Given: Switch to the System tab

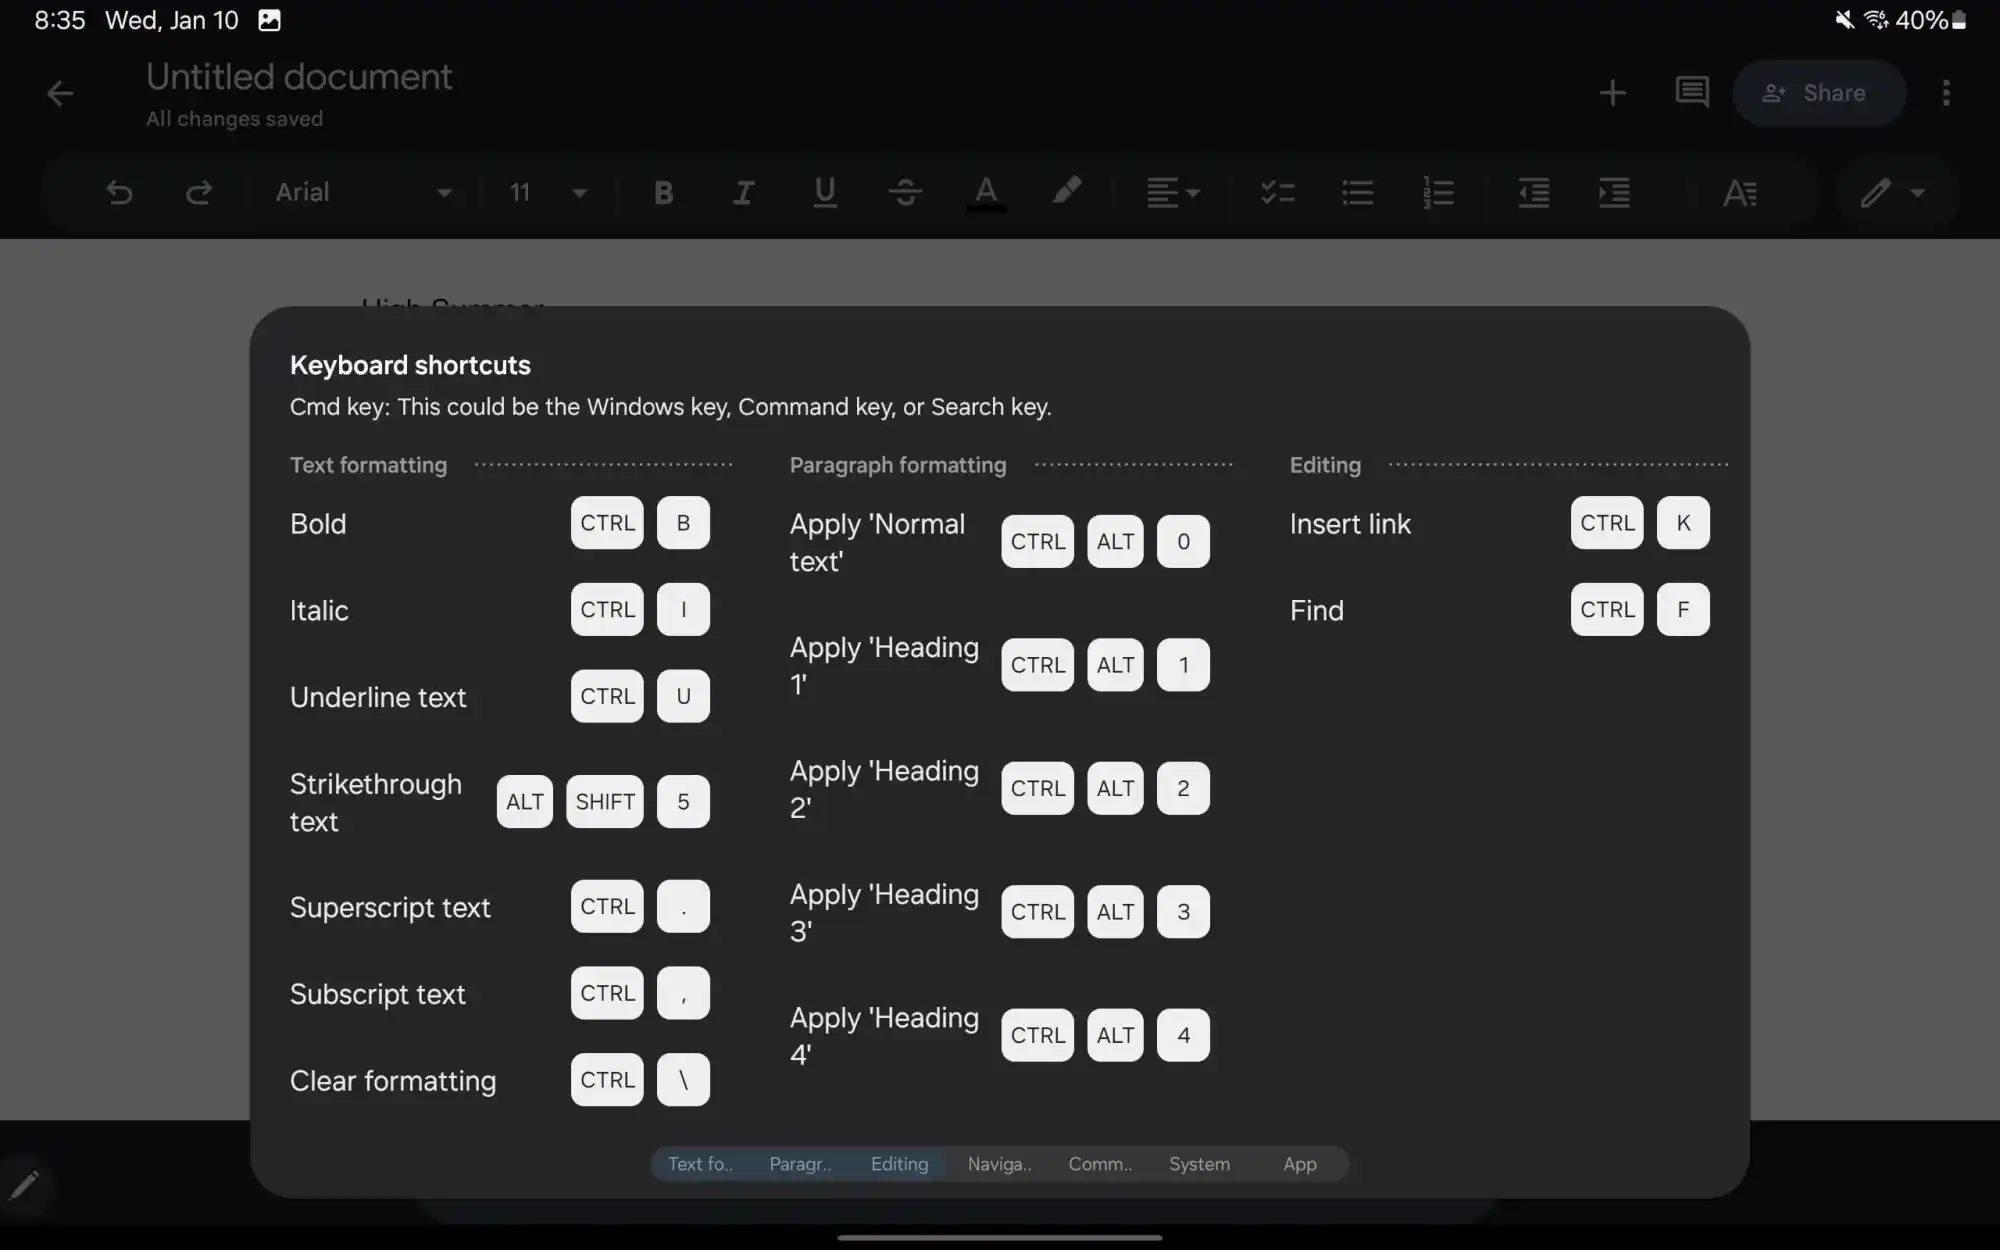Looking at the screenshot, I should (x=1199, y=1164).
